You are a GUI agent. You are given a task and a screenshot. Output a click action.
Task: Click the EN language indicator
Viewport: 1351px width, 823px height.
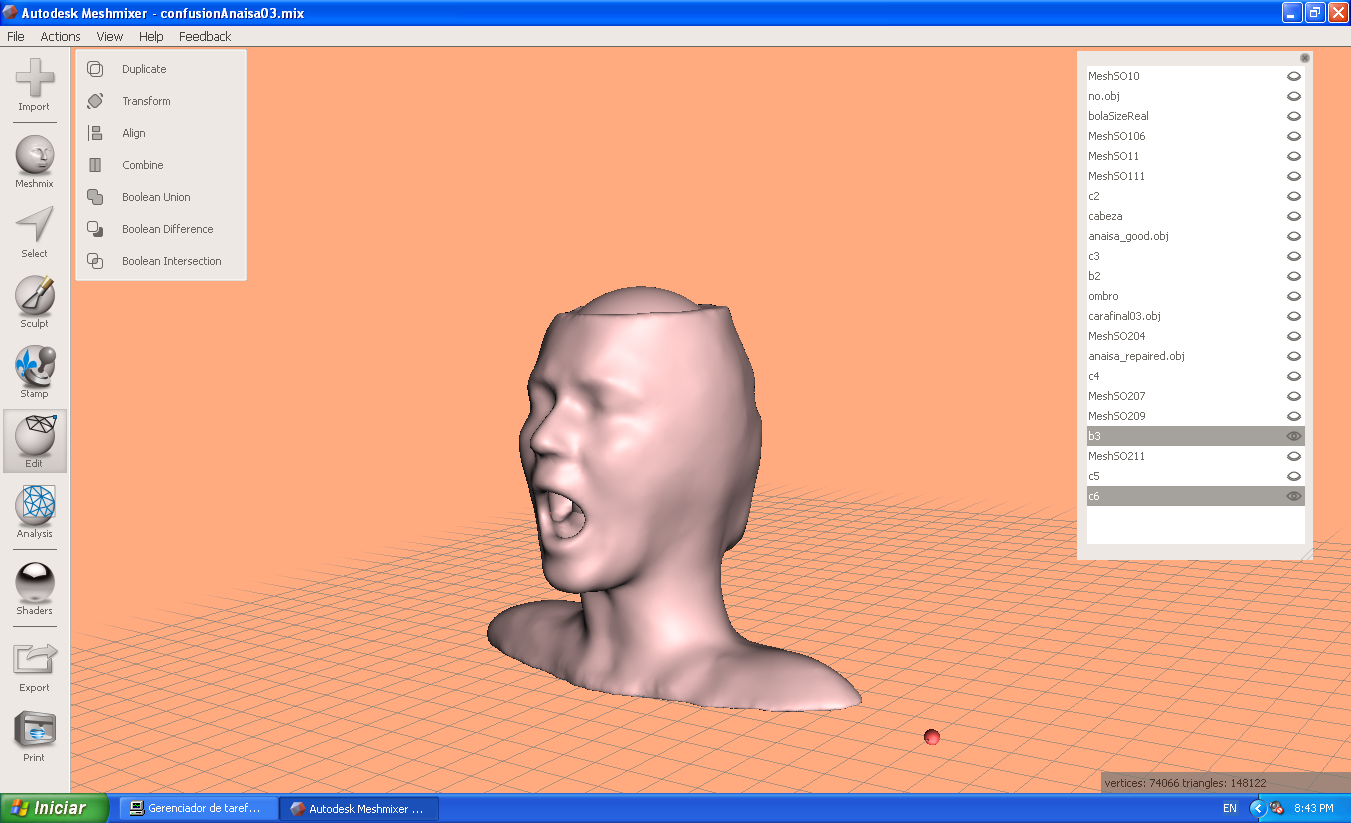pos(1229,808)
